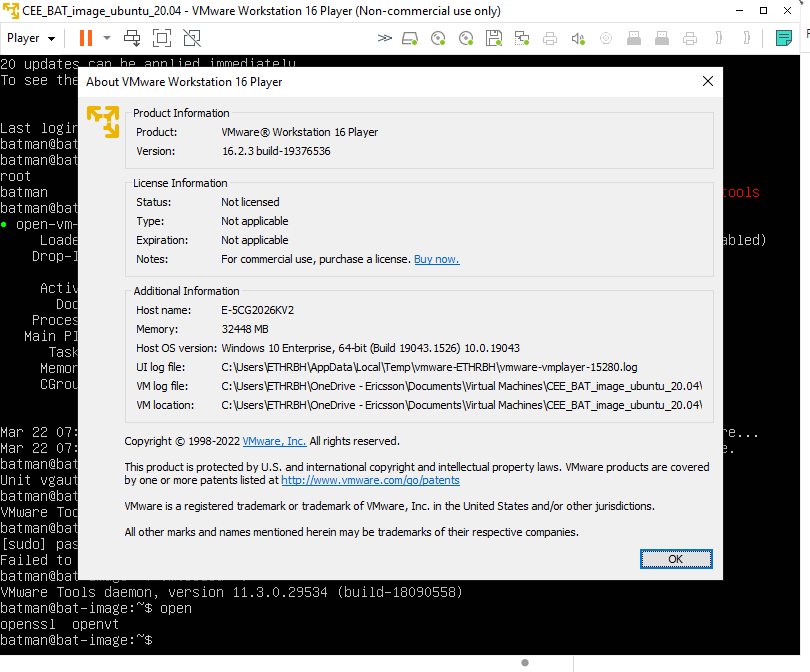This screenshot has height=672, width=810.
Task: Toggle the pause state of the VM
Action: (x=85, y=37)
